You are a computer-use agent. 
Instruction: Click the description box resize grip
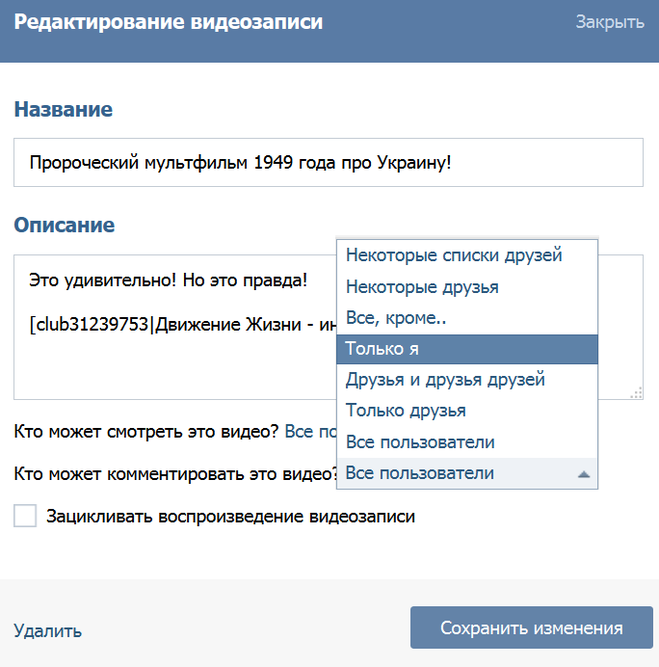coord(636,393)
